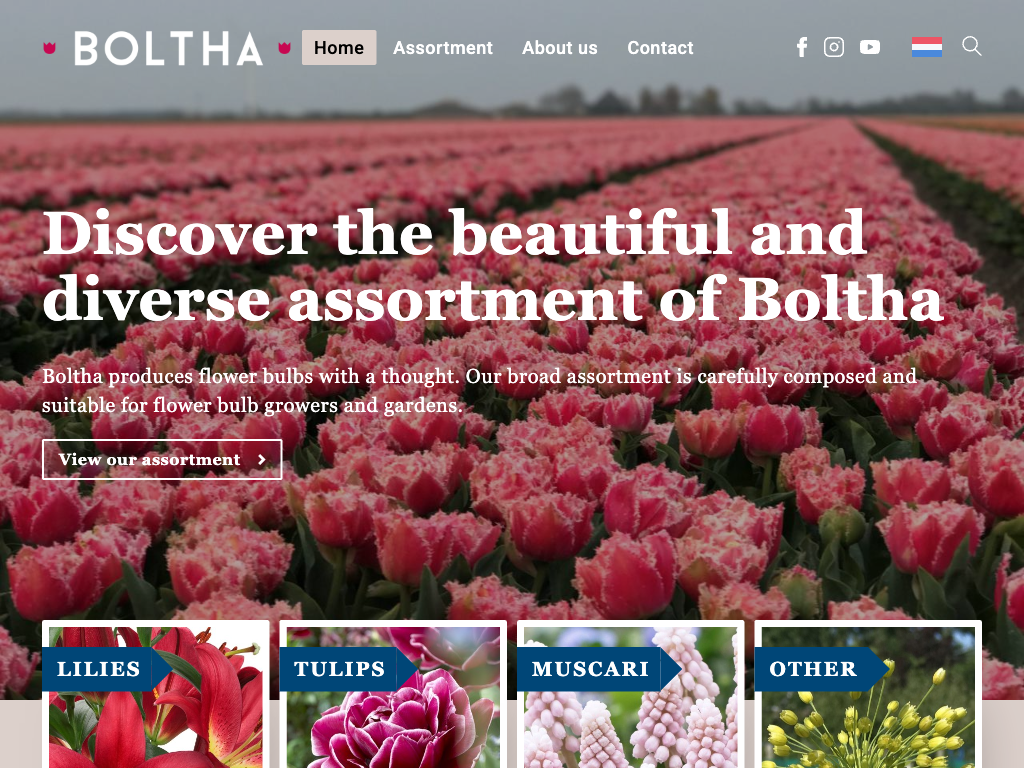1024x768 pixels.
Task: Open the Other category card
Action: [x=868, y=694]
